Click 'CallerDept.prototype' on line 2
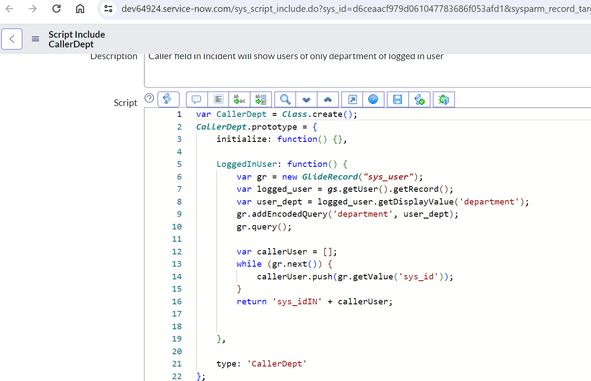 point(247,127)
